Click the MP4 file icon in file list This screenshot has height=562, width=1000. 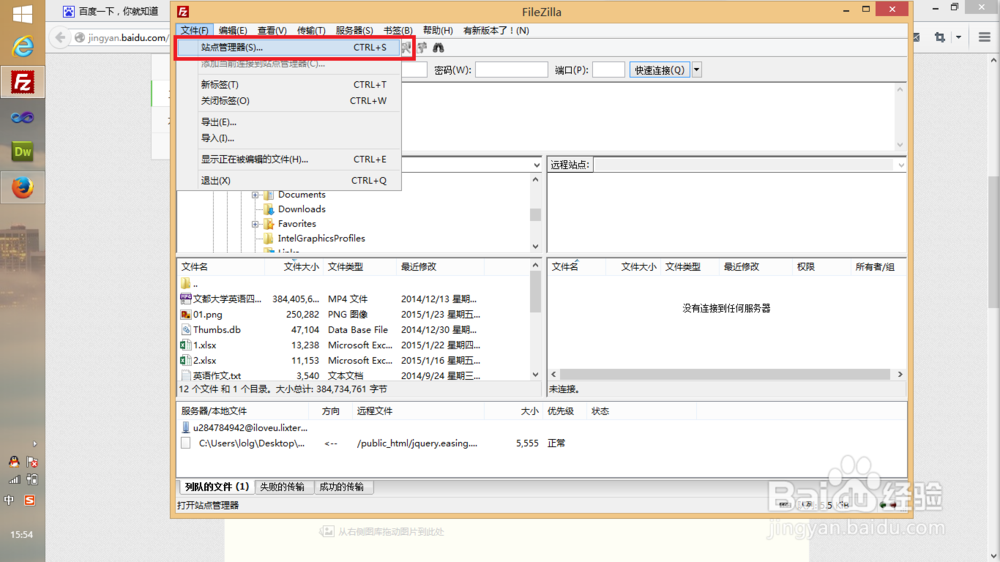pyautogui.click(x=186, y=299)
